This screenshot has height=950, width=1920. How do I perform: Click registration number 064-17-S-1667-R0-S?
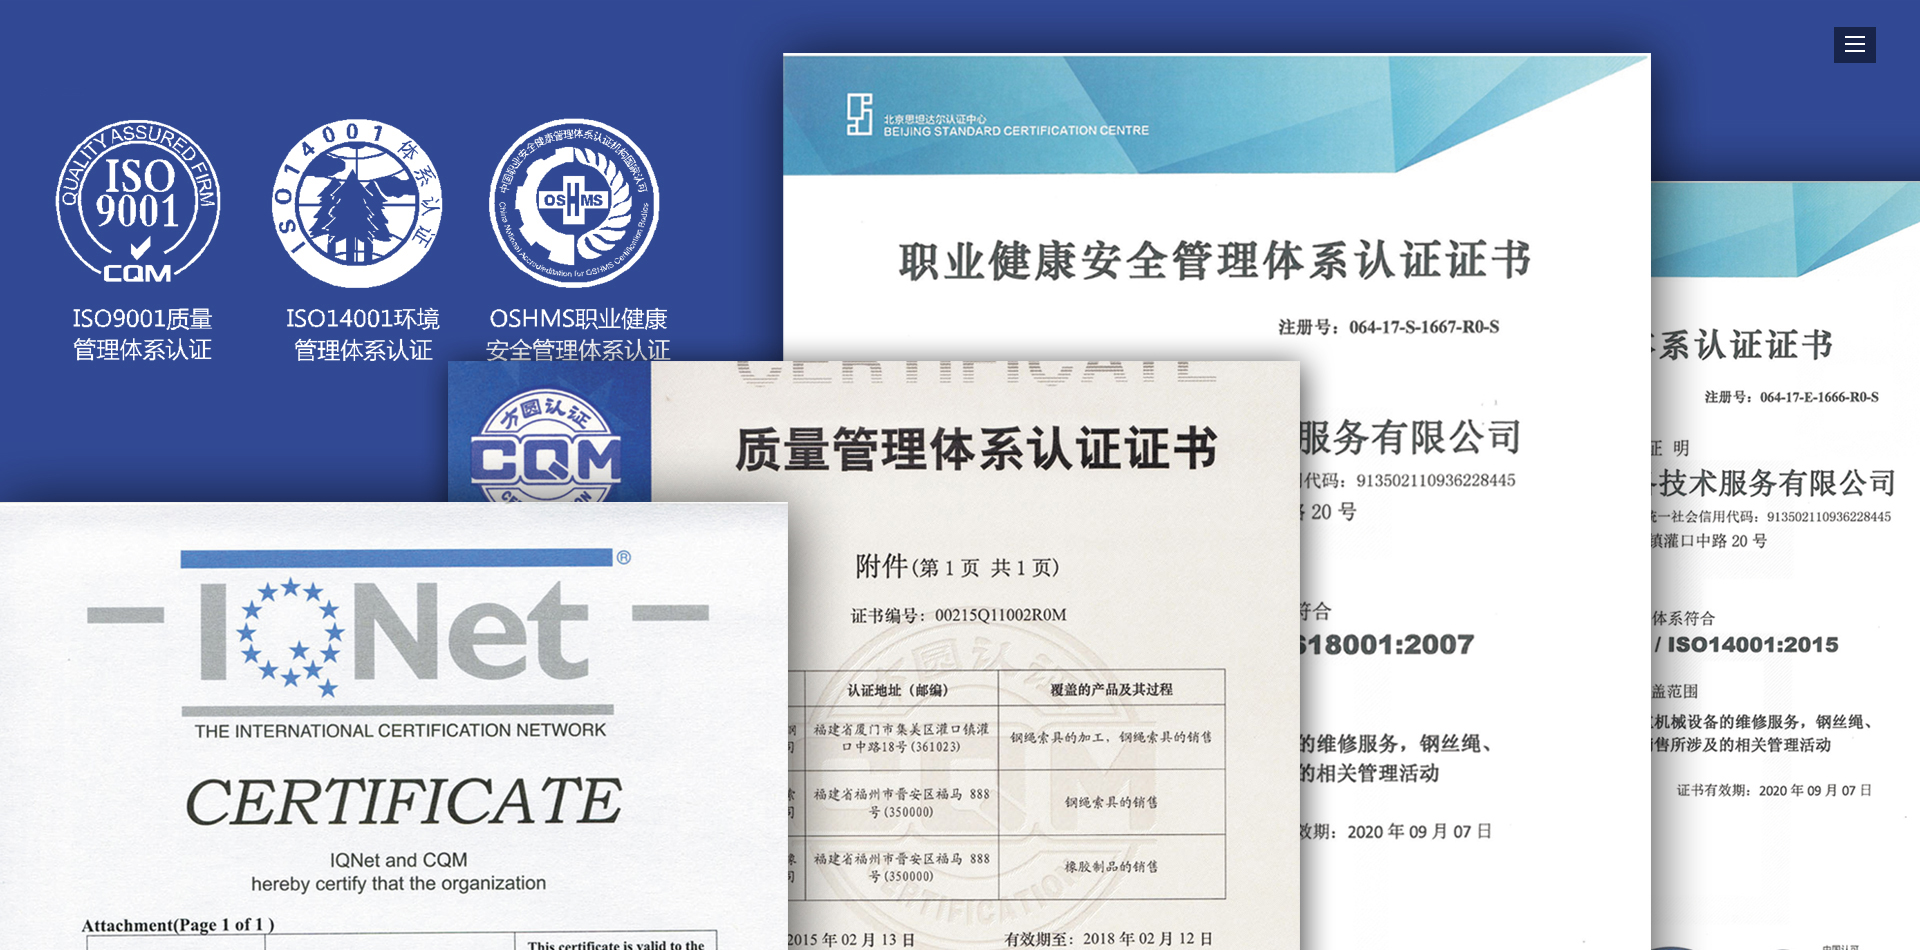point(1423,327)
